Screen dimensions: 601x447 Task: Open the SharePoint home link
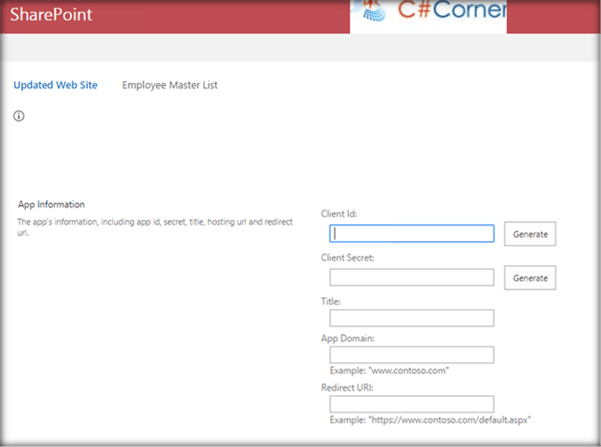pos(51,15)
